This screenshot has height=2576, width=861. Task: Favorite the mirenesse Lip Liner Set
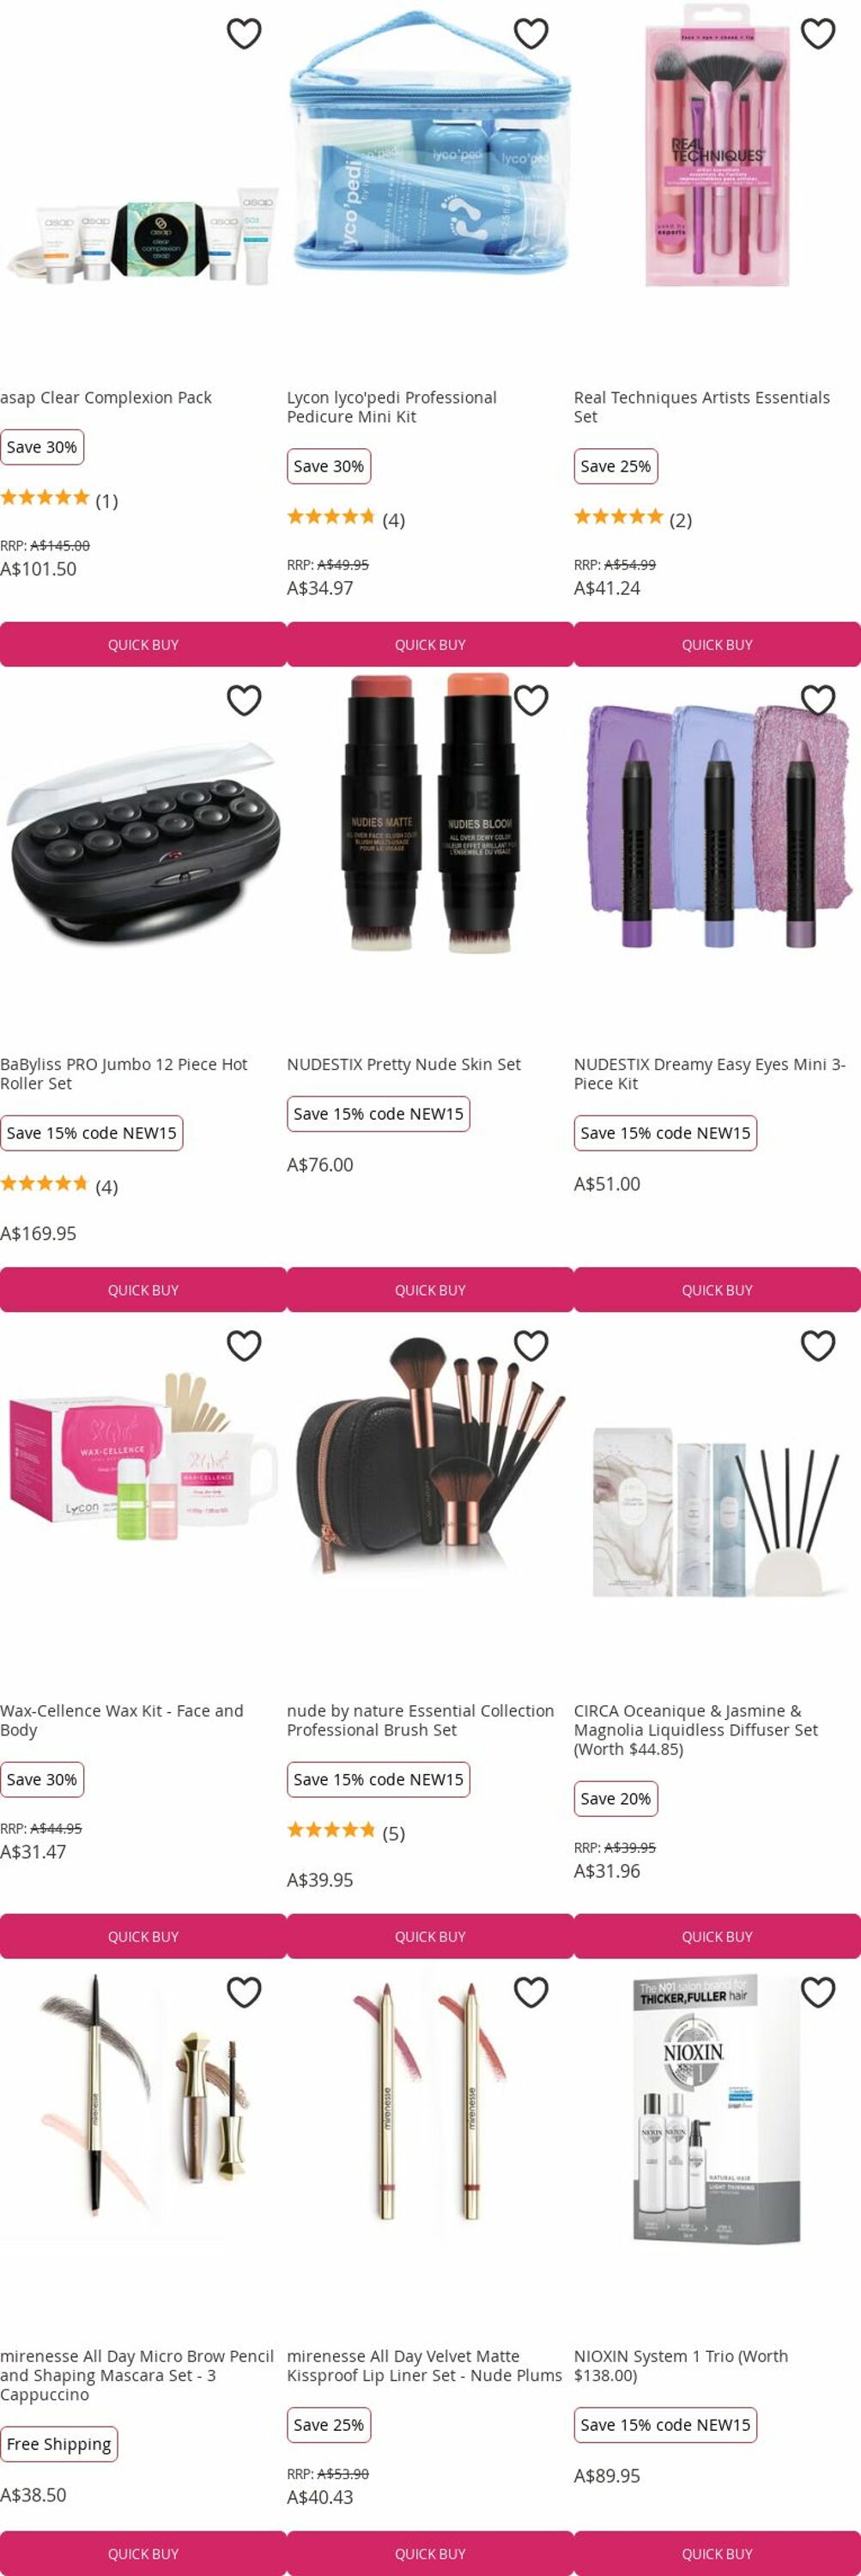tap(531, 1992)
